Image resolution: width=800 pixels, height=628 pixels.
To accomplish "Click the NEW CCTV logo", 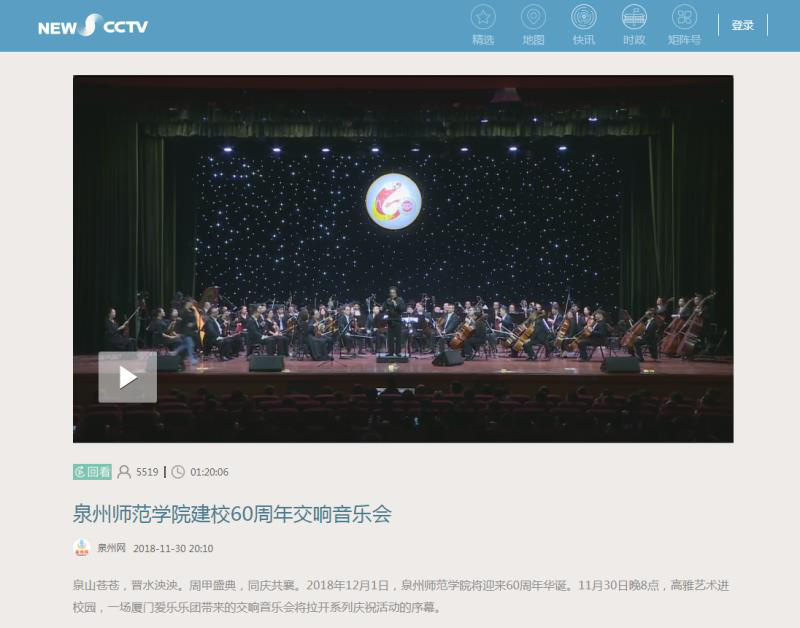I will click(93, 25).
